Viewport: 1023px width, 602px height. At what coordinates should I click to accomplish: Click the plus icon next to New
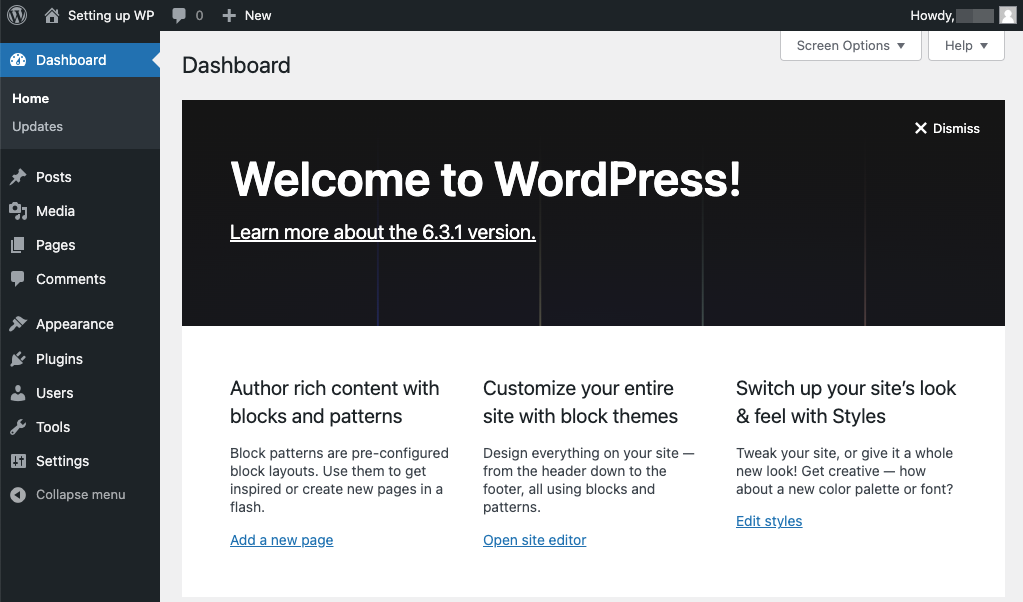[228, 16]
